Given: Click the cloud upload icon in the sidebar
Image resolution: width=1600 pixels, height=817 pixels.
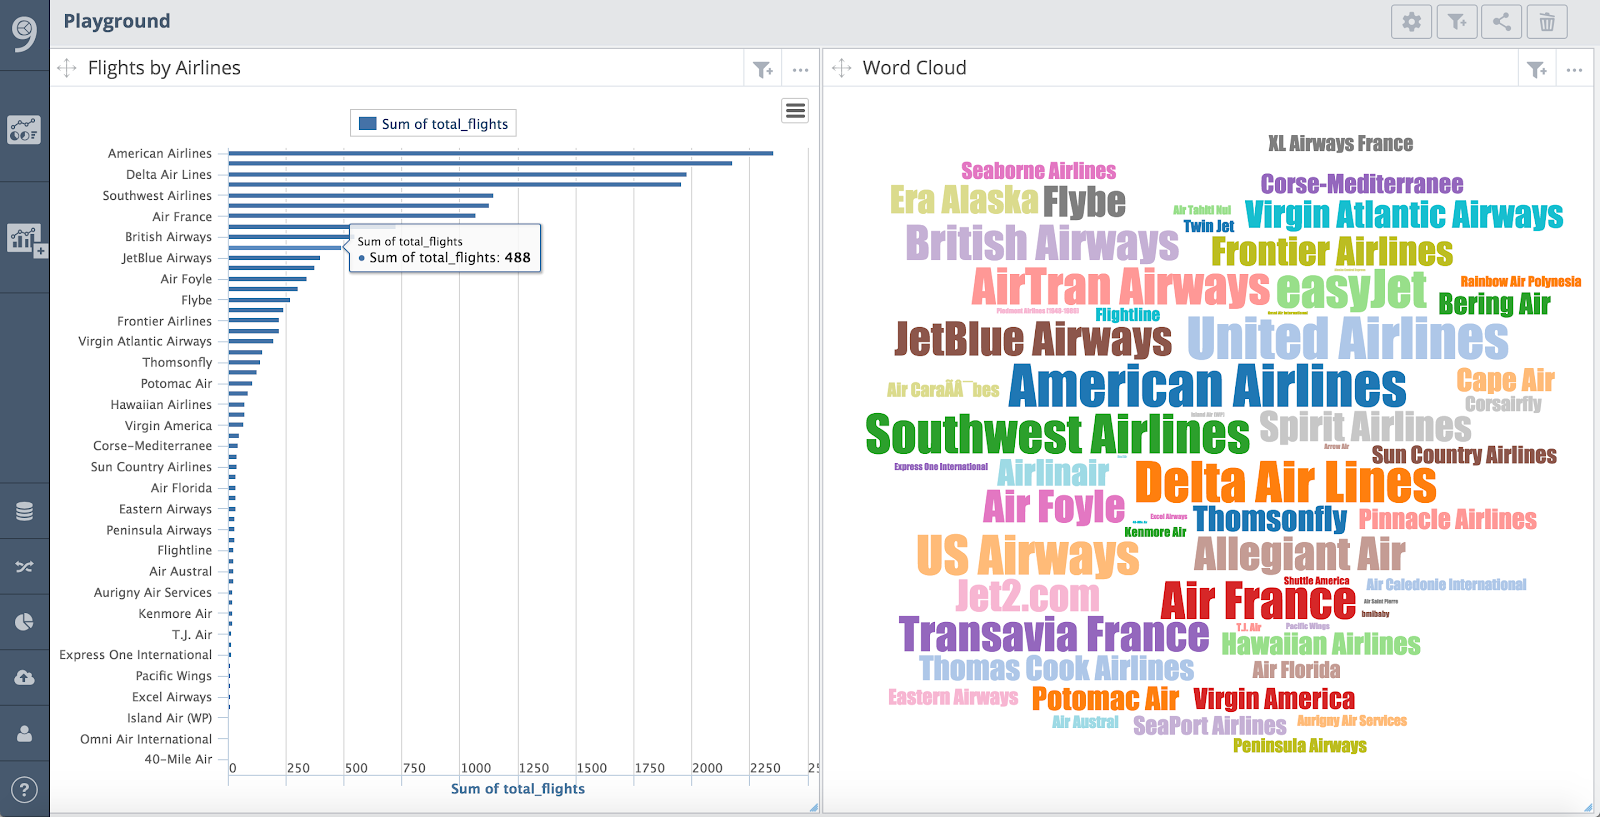Looking at the screenshot, I should (24, 678).
